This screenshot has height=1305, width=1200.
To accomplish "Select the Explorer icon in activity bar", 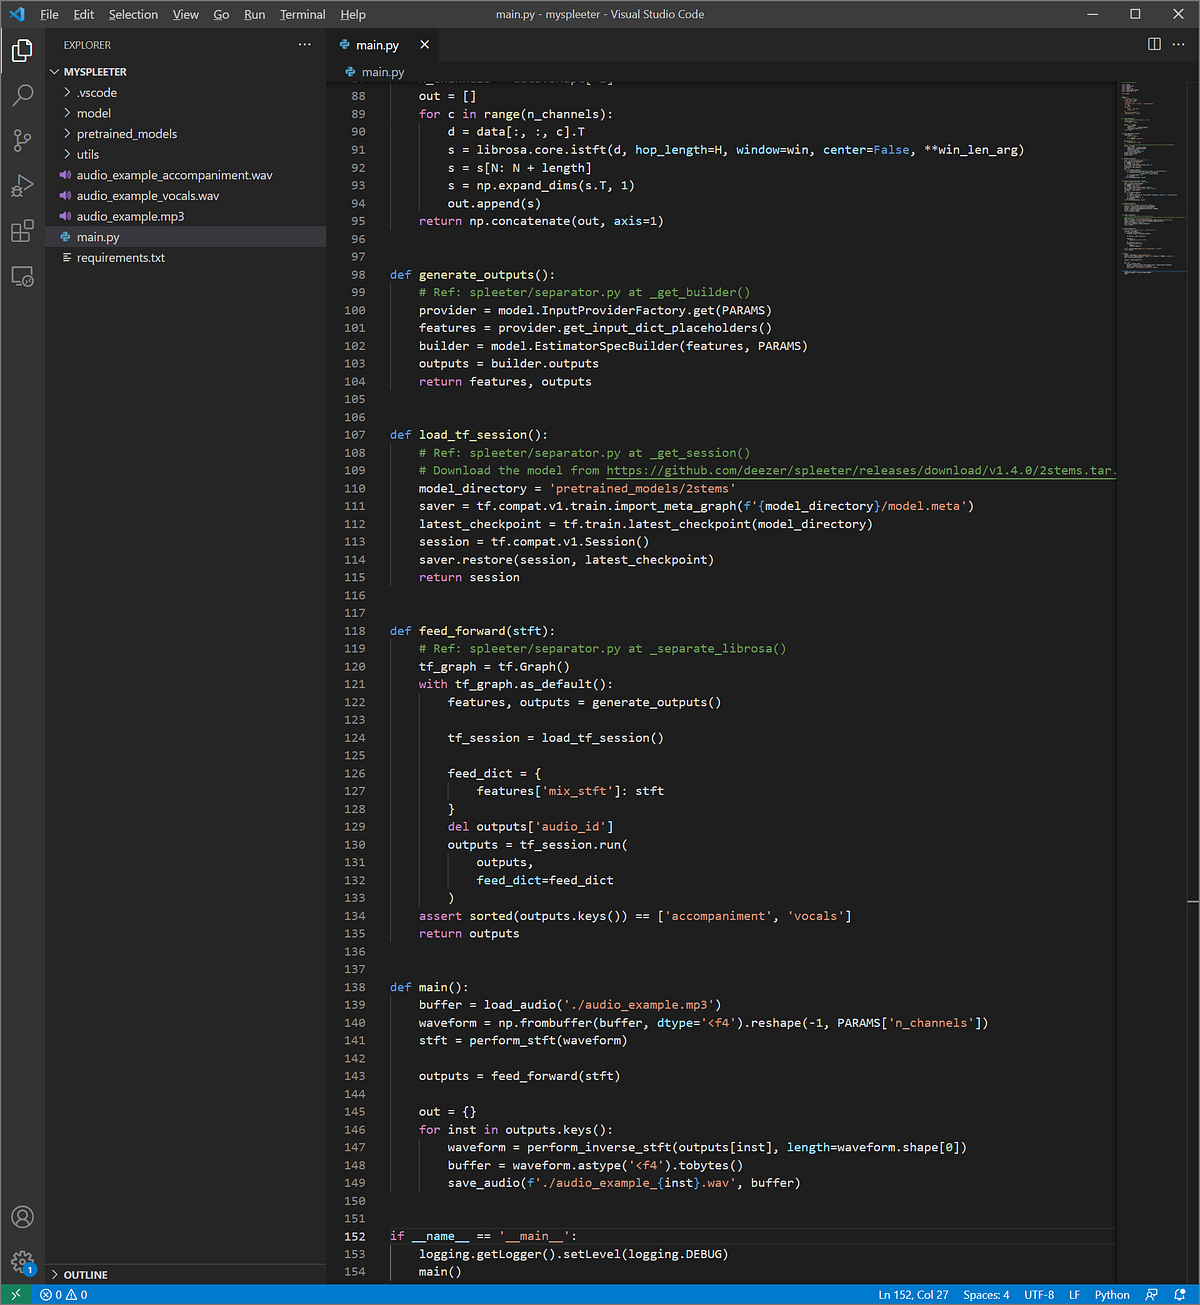I will (x=22, y=49).
